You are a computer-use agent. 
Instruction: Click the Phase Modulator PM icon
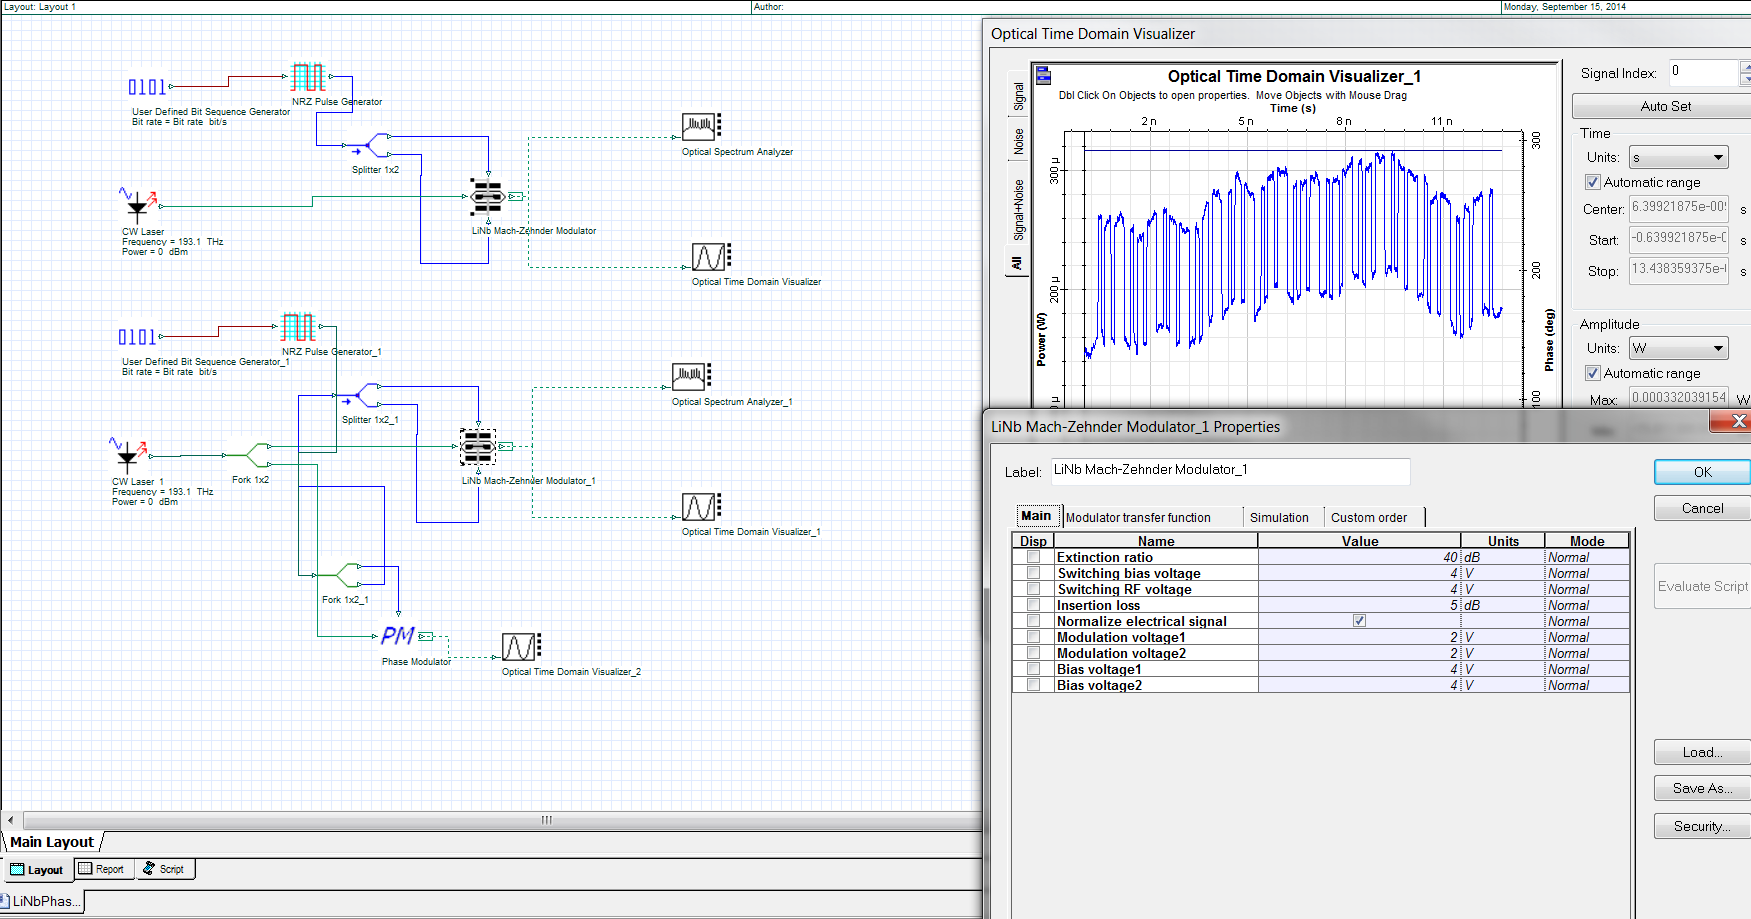coord(398,633)
